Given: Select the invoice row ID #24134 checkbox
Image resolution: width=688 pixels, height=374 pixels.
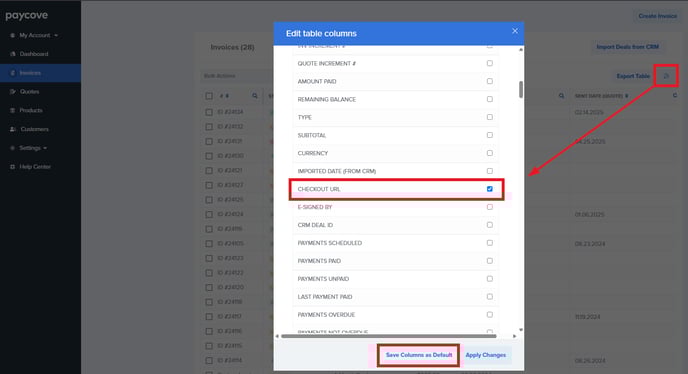Looking at the screenshot, I should coord(209,112).
